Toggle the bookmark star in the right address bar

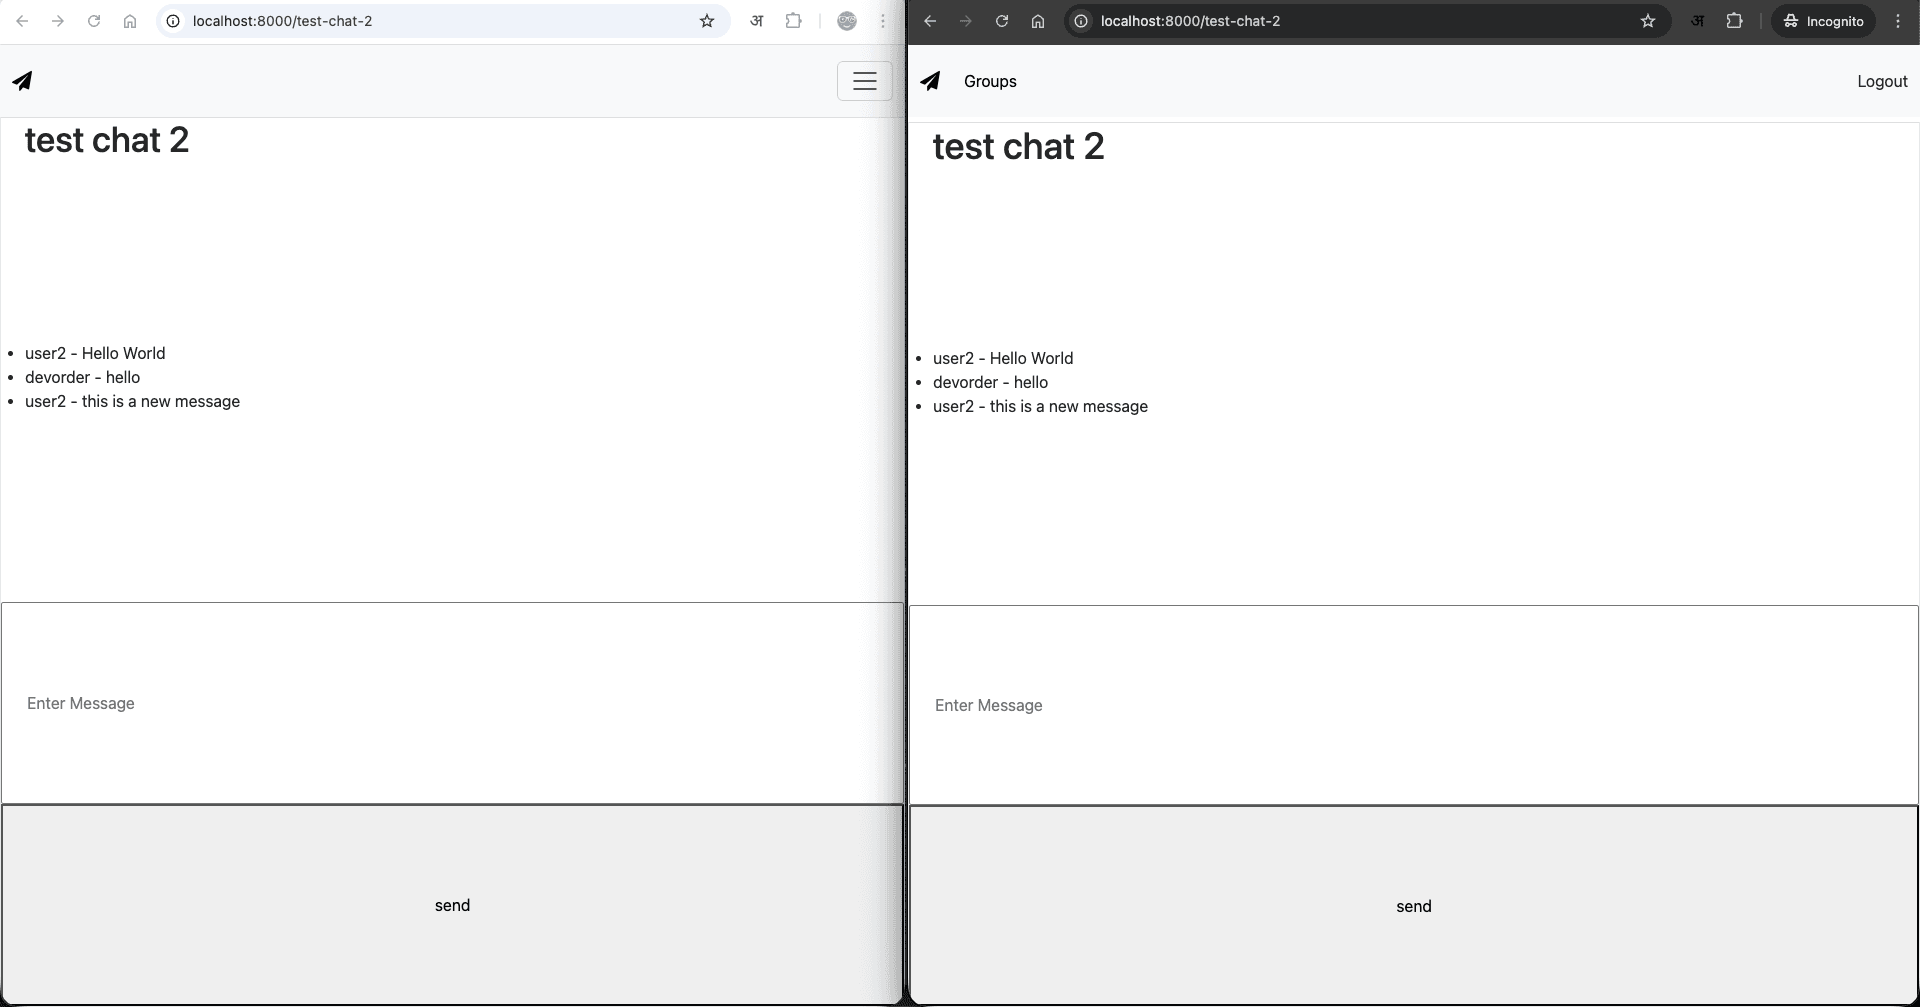pos(1648,20)
